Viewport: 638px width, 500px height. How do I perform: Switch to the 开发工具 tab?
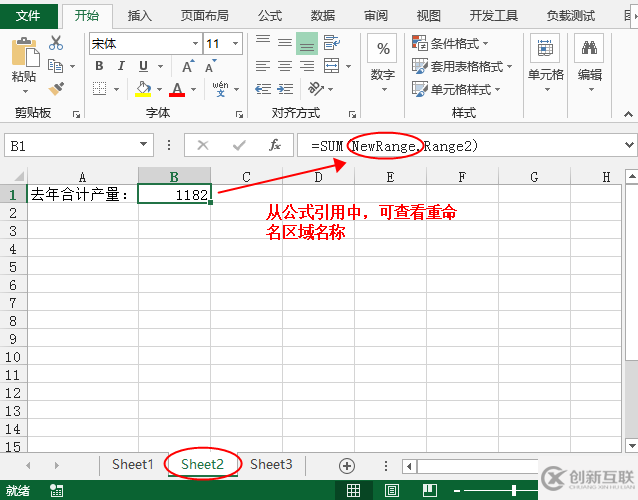494,16
